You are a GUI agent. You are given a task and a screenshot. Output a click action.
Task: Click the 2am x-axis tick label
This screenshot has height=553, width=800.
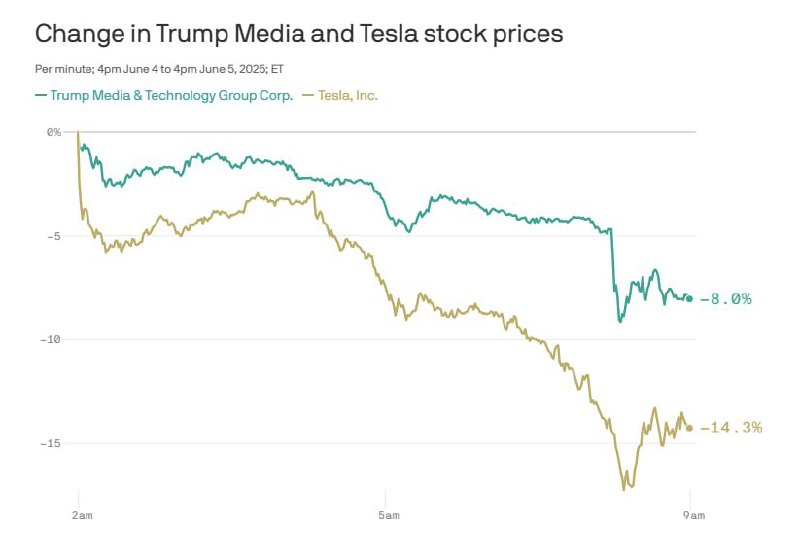(82, 515)
